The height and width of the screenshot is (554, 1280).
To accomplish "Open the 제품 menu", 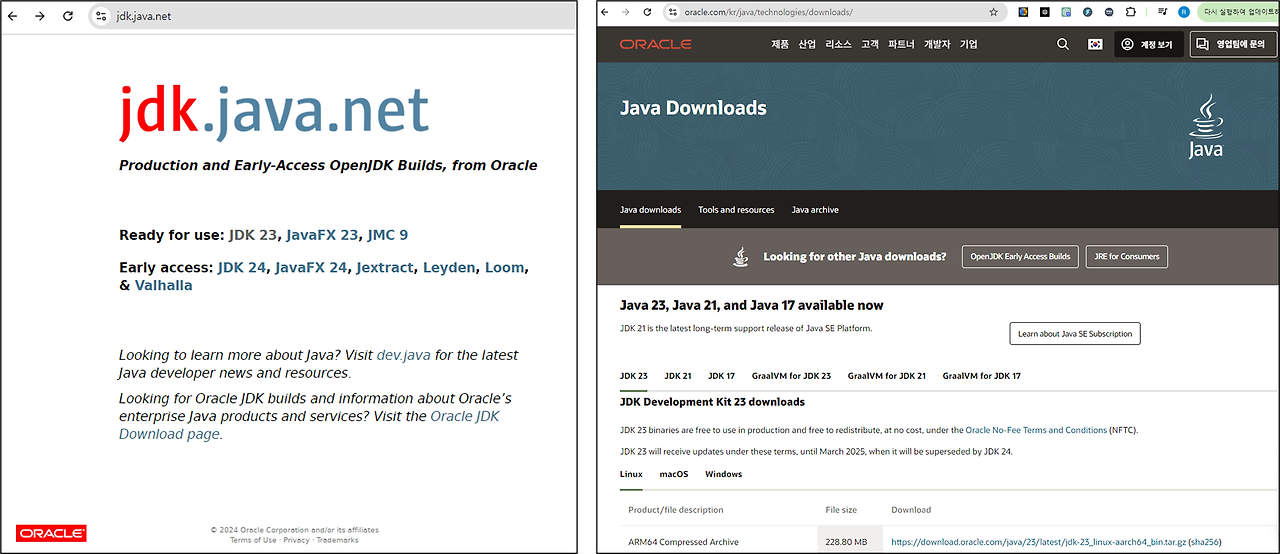I will 780,44.
